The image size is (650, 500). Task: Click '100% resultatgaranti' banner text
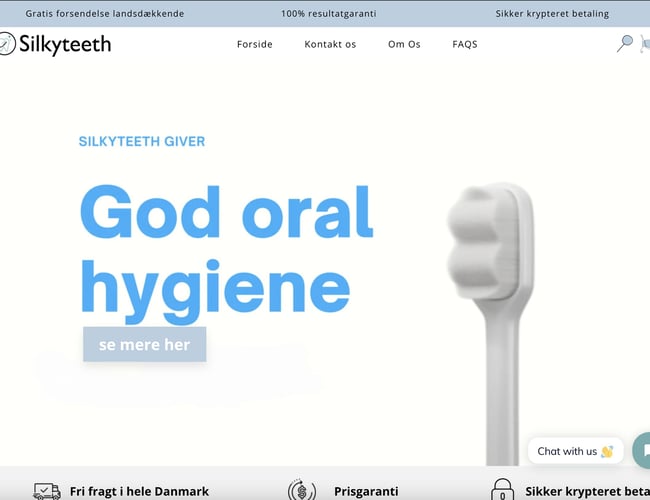coord(329,14)
